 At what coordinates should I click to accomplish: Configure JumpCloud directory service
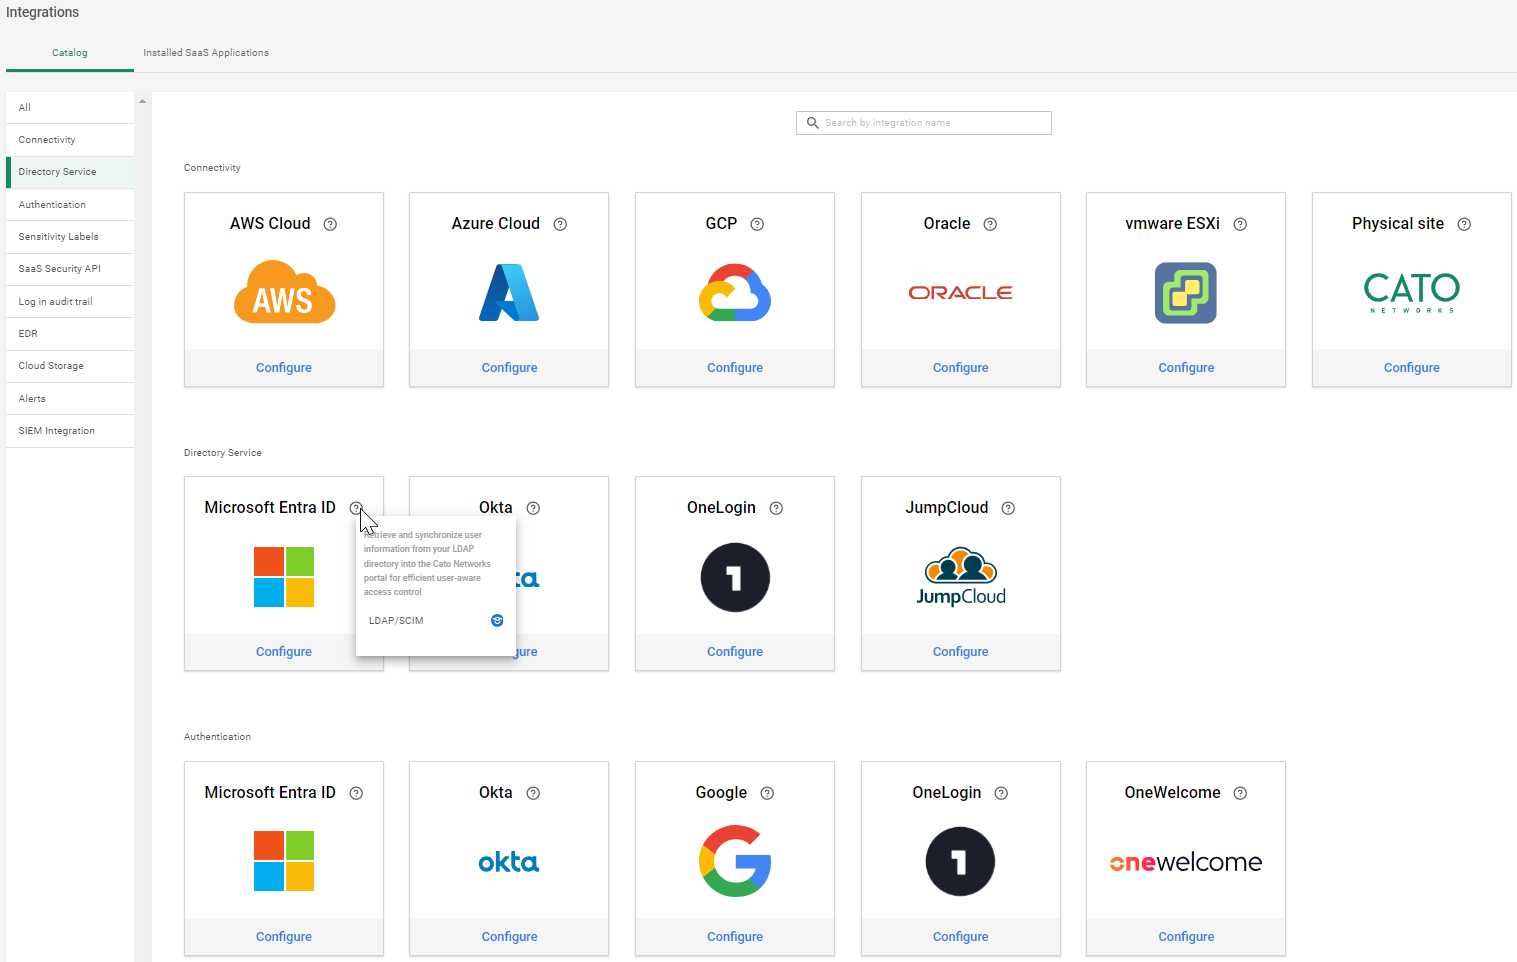[x=960, y=652]
